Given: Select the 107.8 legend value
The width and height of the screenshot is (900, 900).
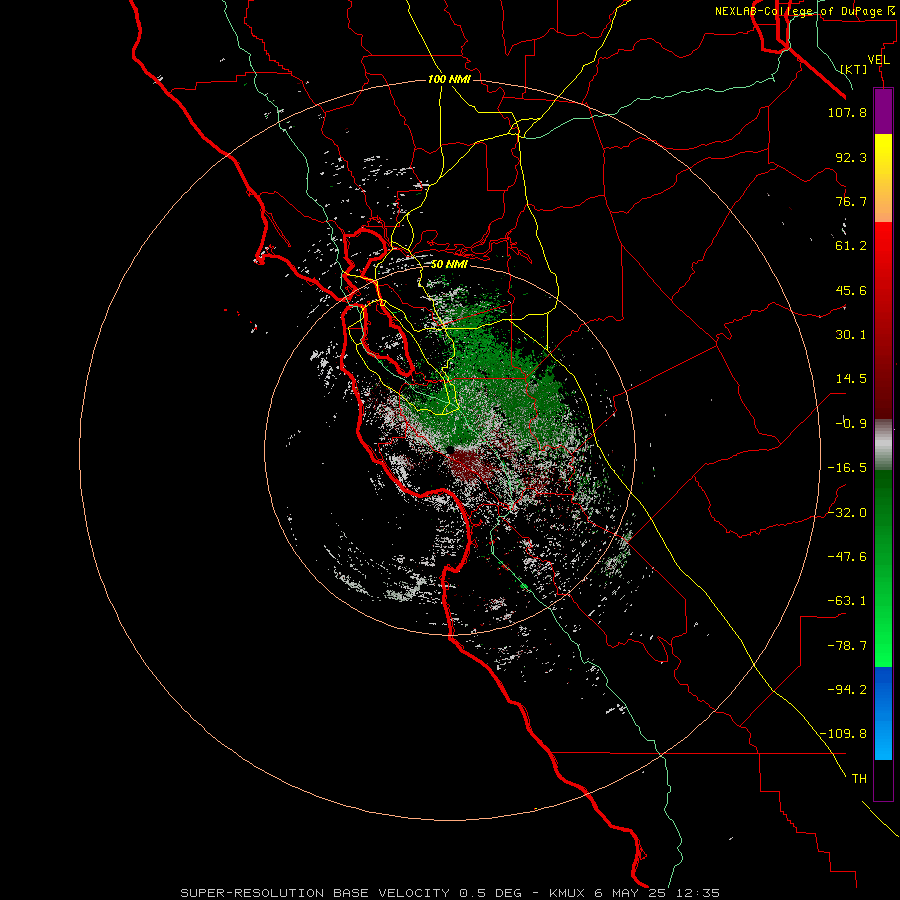Looking at the screenshot, I should click(x=847, y=112).
